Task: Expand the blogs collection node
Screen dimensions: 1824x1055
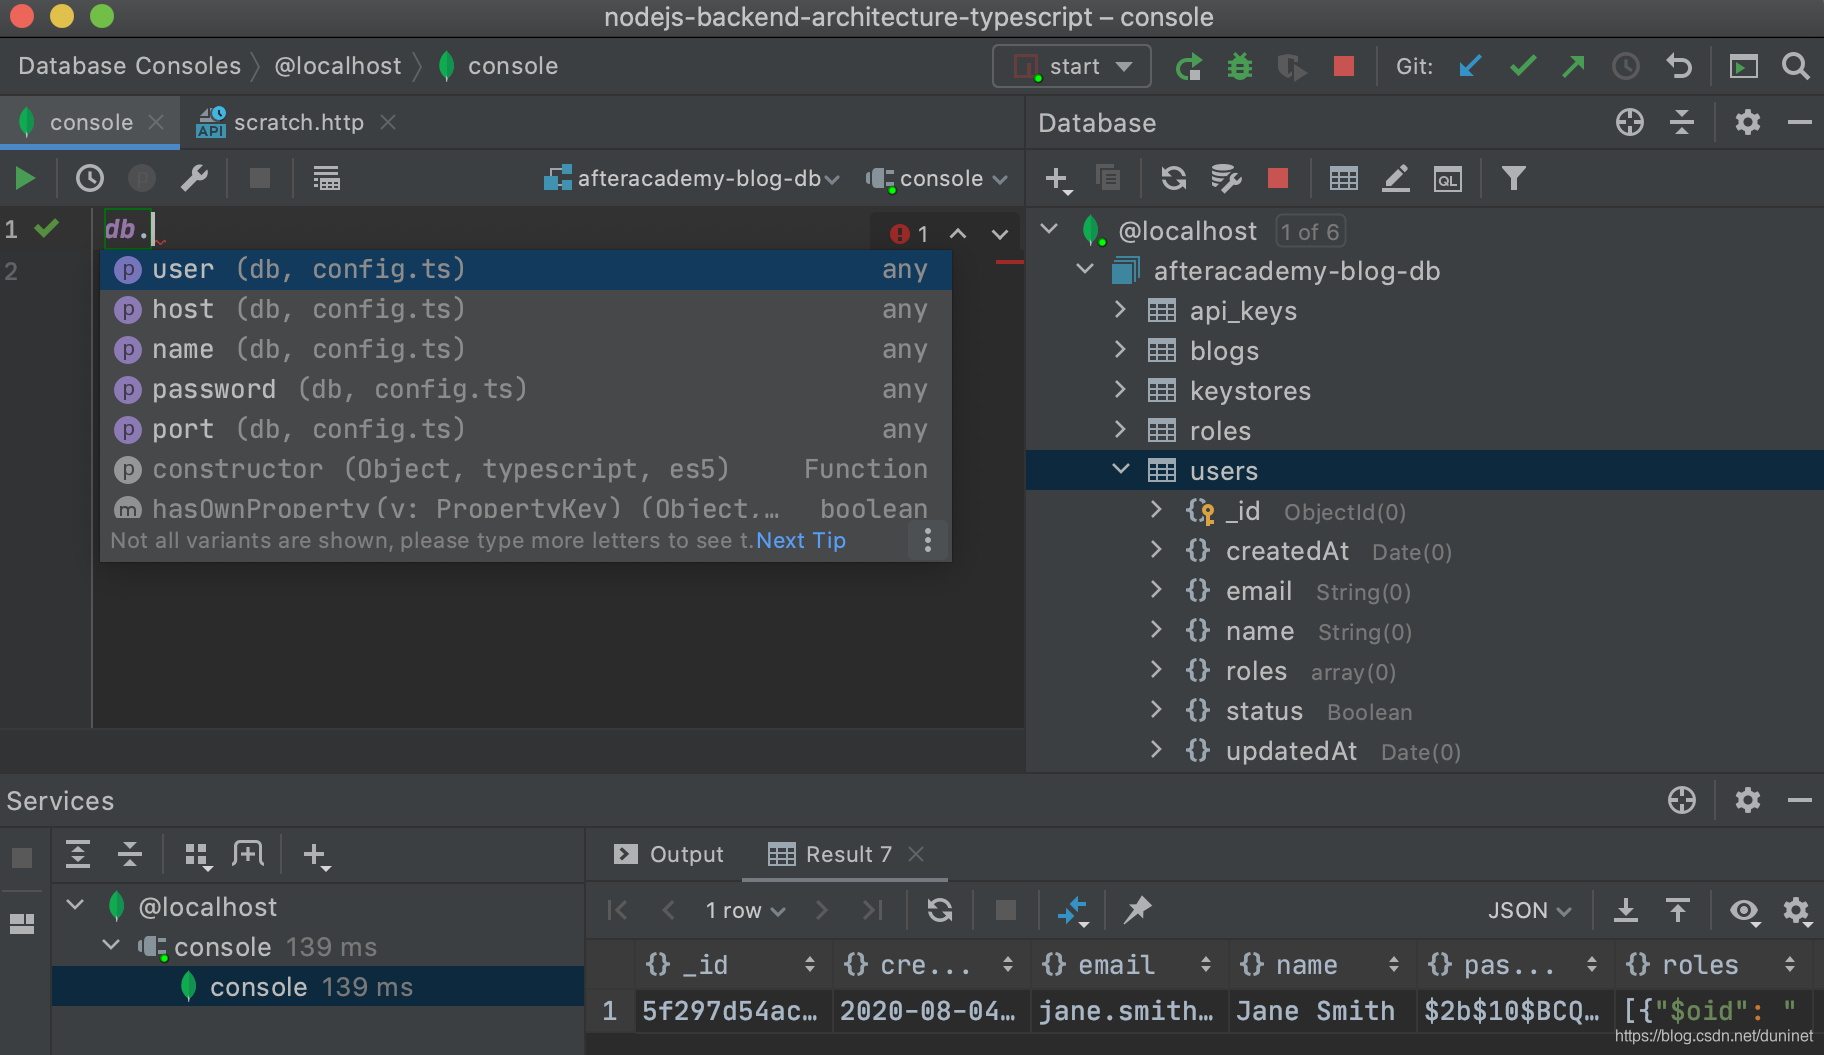Action: click(1120, 350)
